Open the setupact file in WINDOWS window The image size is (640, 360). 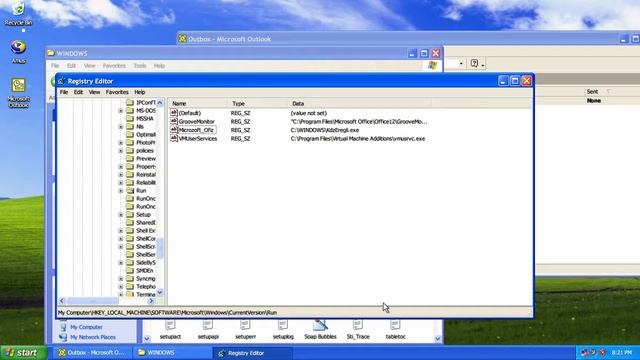pyautogui.click(x=170, y=330)
